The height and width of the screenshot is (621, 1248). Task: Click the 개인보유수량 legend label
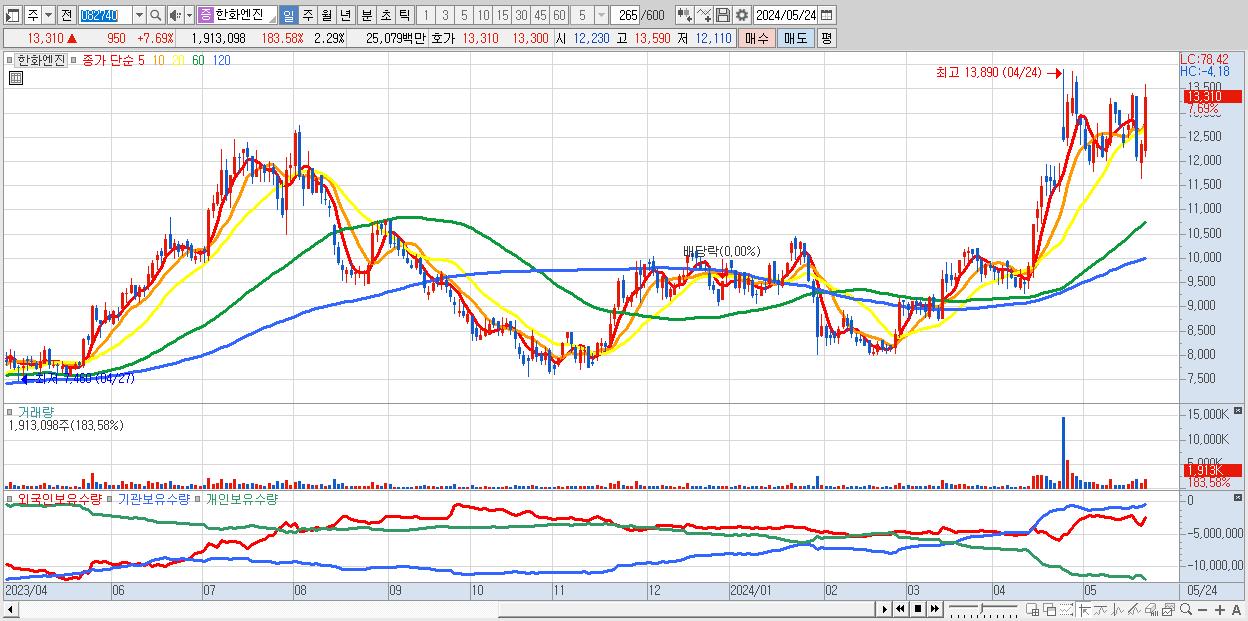coord(241,498)
